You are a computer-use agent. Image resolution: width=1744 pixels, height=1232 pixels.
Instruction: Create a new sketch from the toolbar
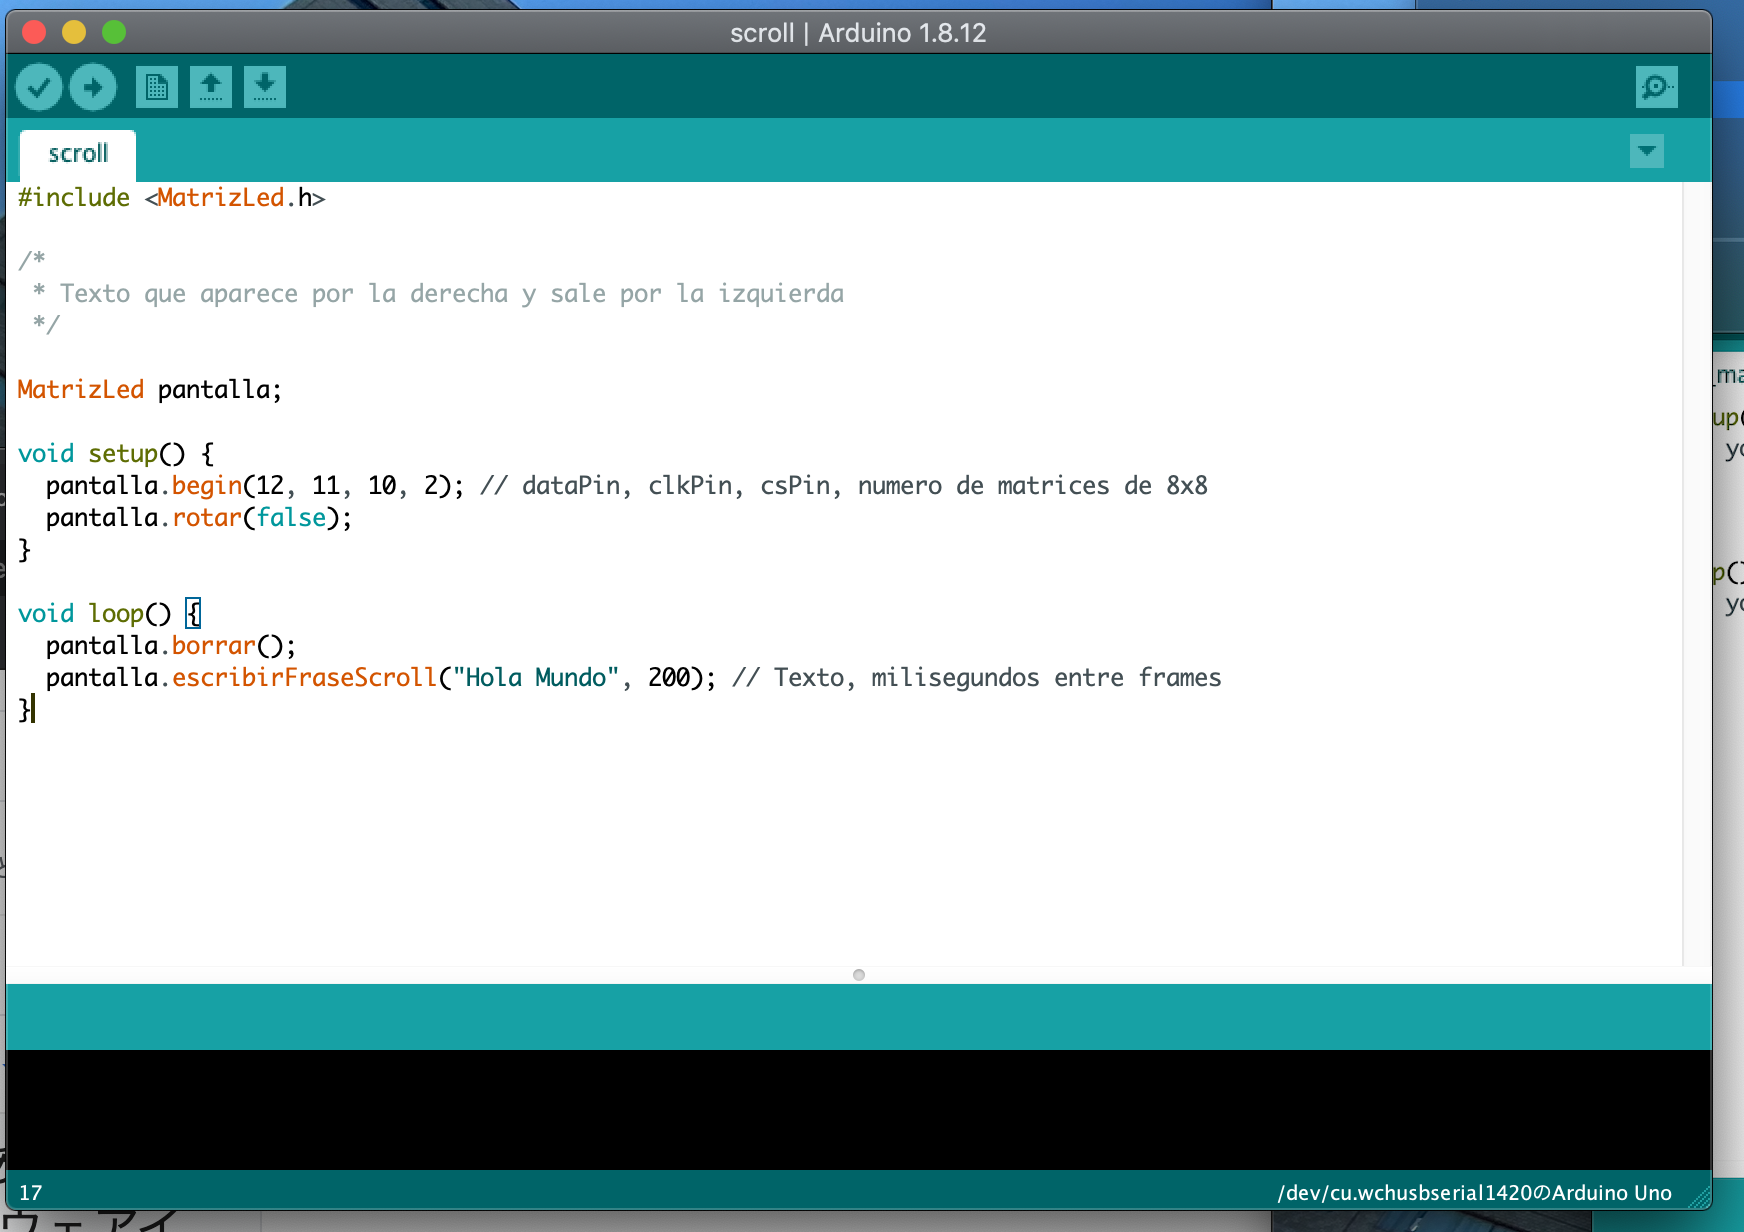pyautogui.click(x=156, y=88)
